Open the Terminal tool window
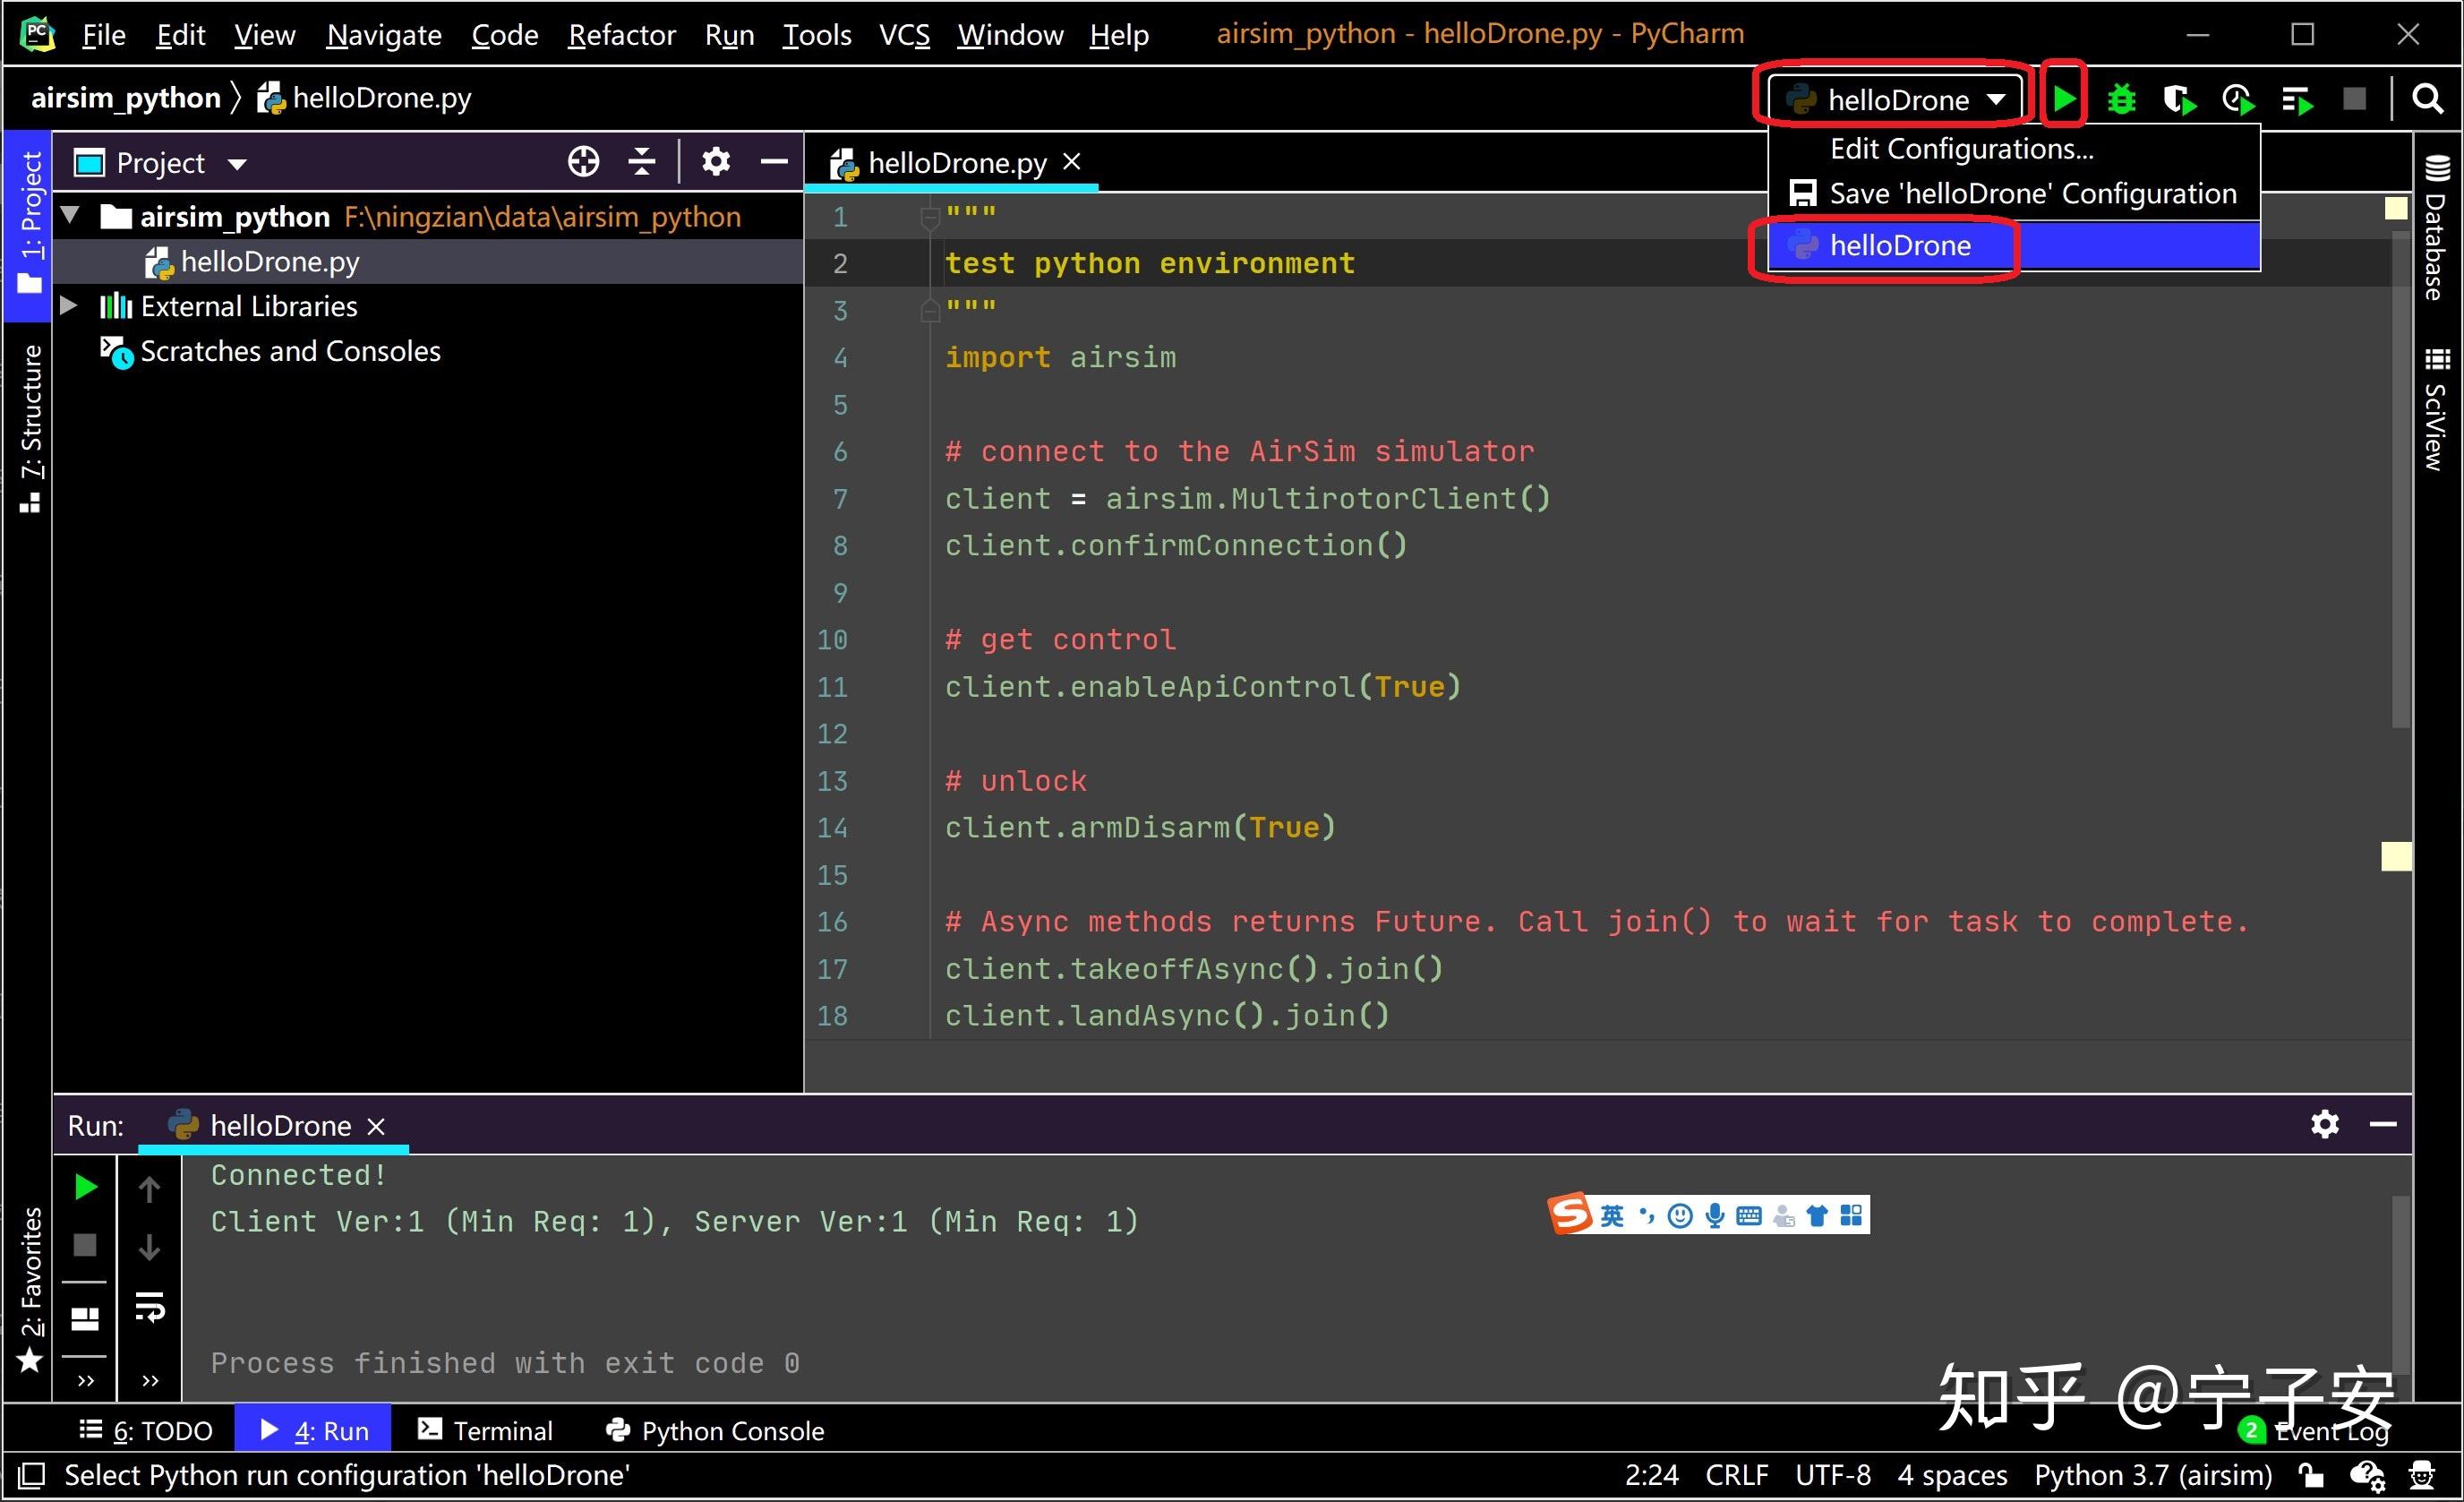The height and width of the screenshot is (1502, 2464). coord(486,1430)
